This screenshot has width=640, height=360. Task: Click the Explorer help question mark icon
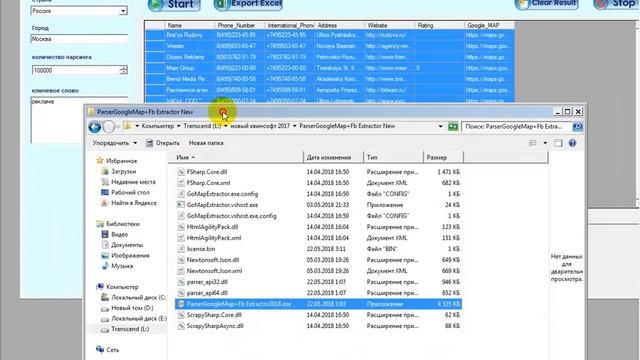coord(572,143)
